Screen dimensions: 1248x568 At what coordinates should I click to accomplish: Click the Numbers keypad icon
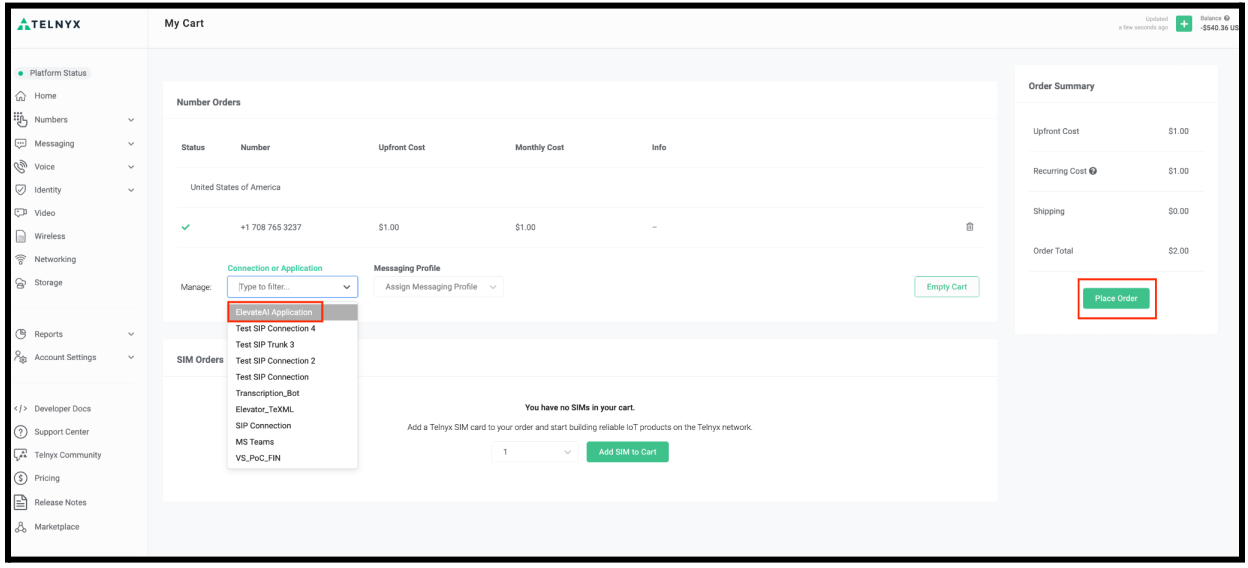20,120
